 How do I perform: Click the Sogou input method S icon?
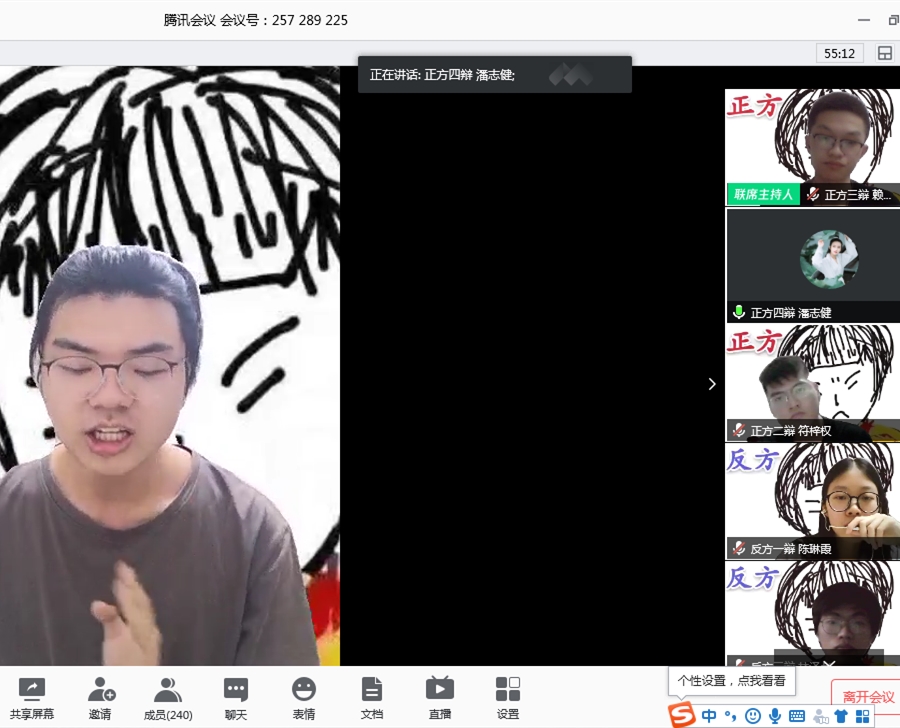(682, 715)
